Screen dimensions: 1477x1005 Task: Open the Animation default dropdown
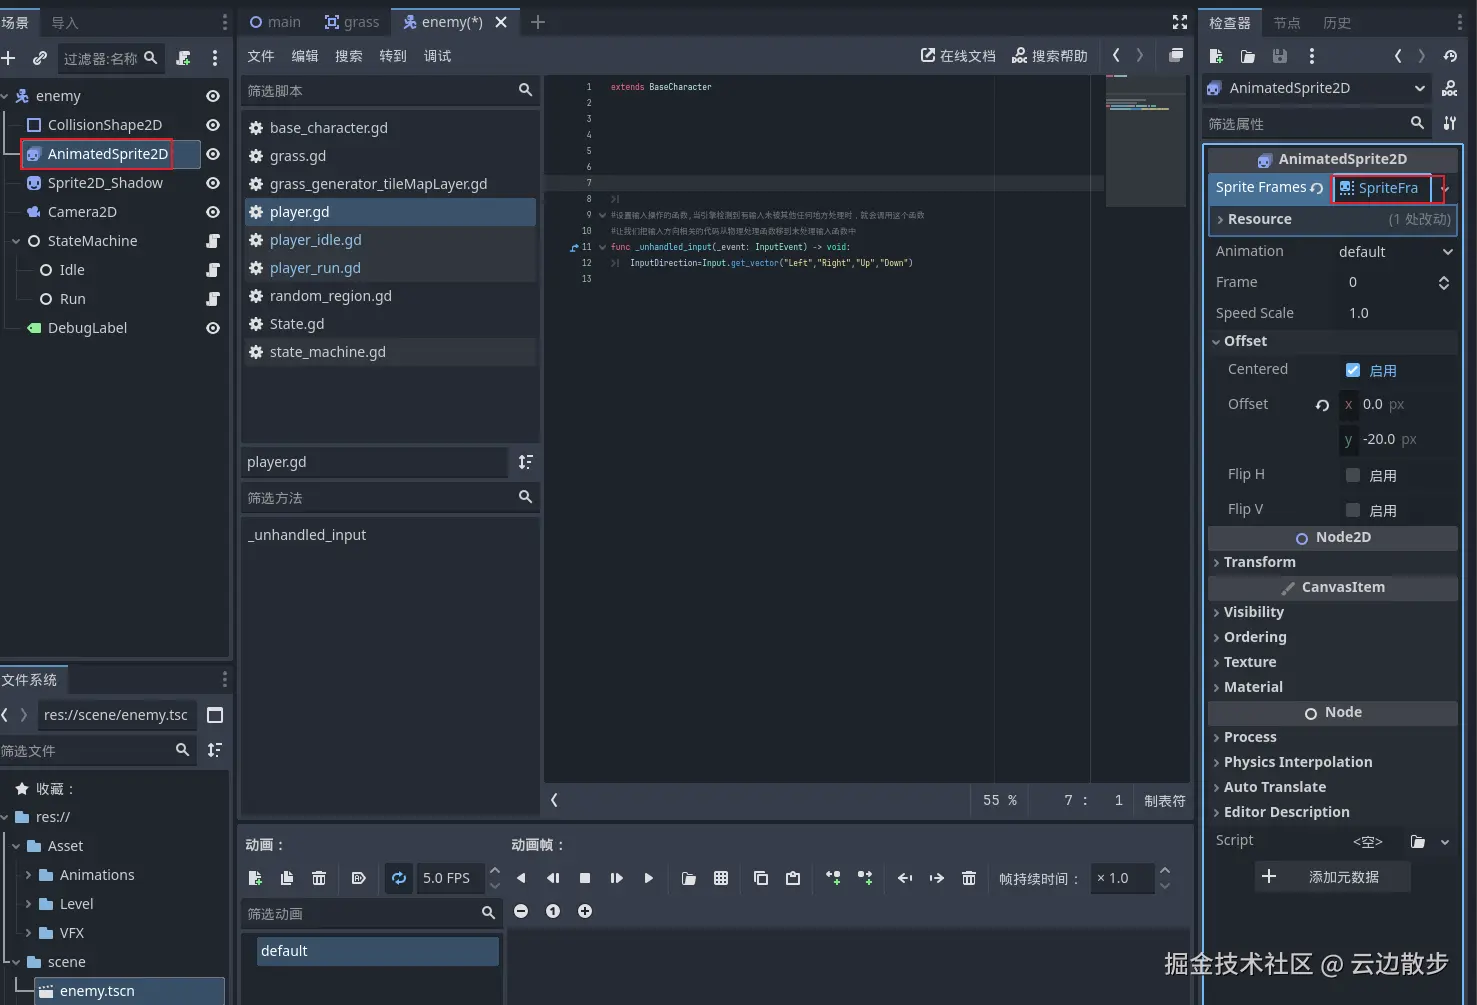coord(1394,252)
